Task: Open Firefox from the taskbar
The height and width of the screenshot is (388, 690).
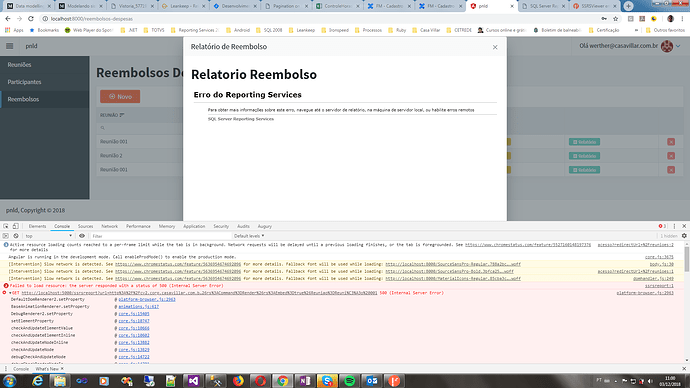Action: click(x=238, y=381)
